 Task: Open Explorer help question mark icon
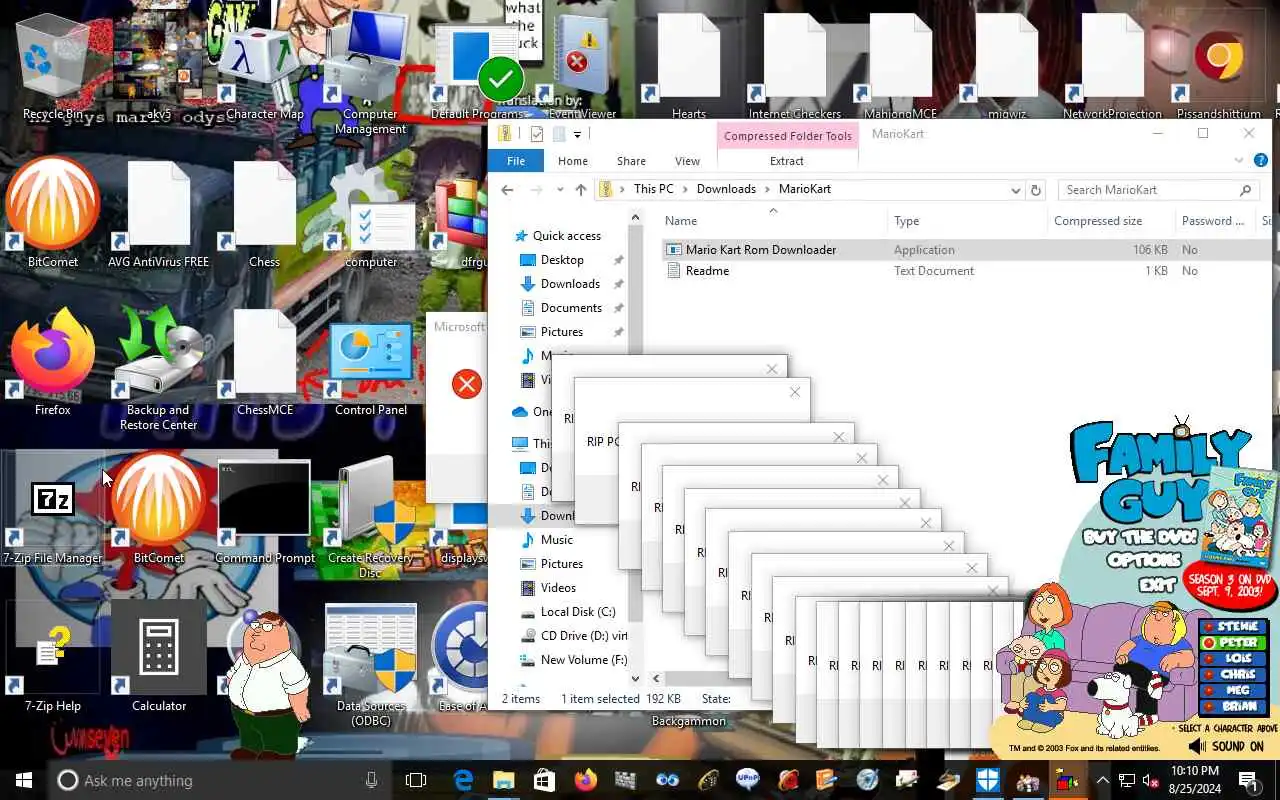point(1260,160)
